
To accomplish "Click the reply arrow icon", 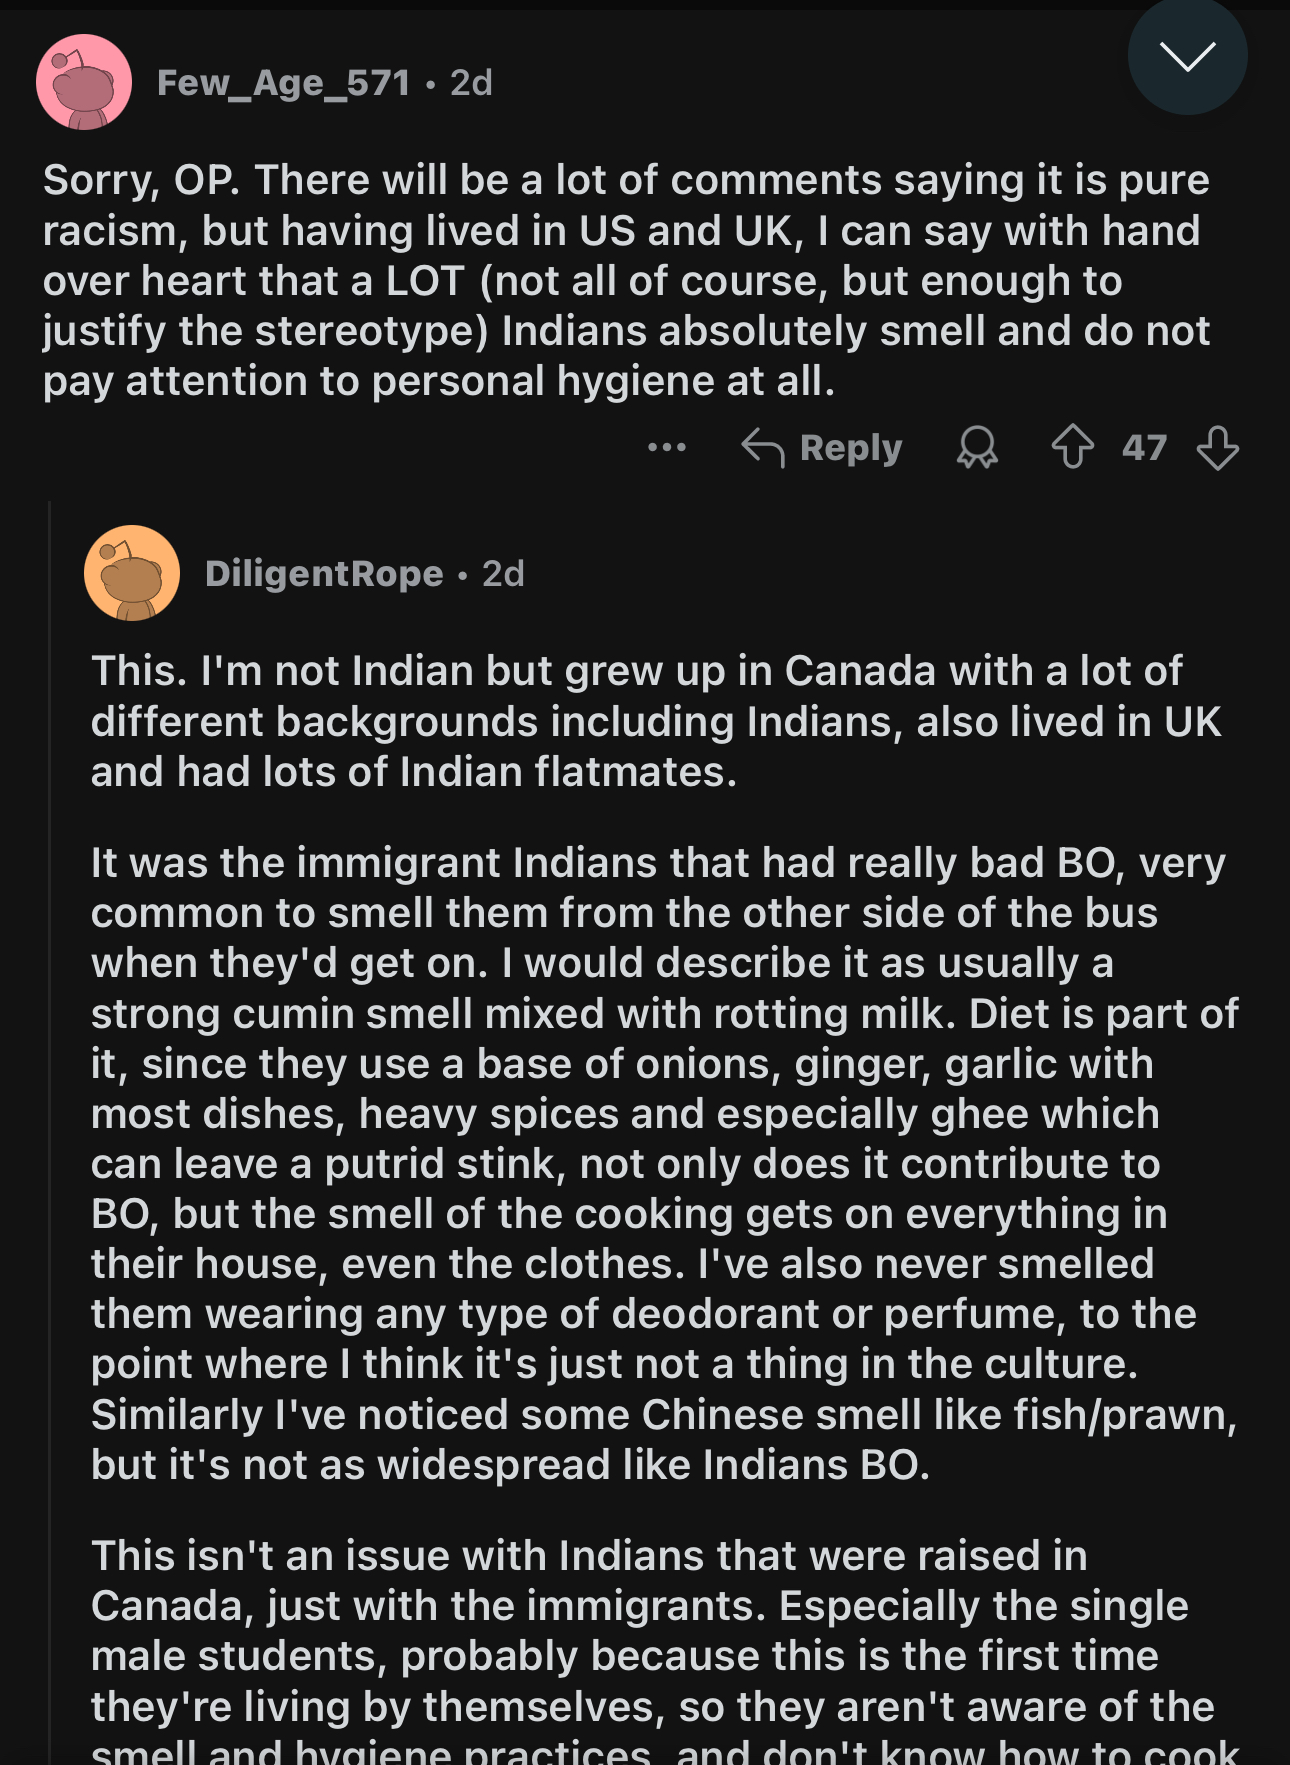I will (763, 447).
